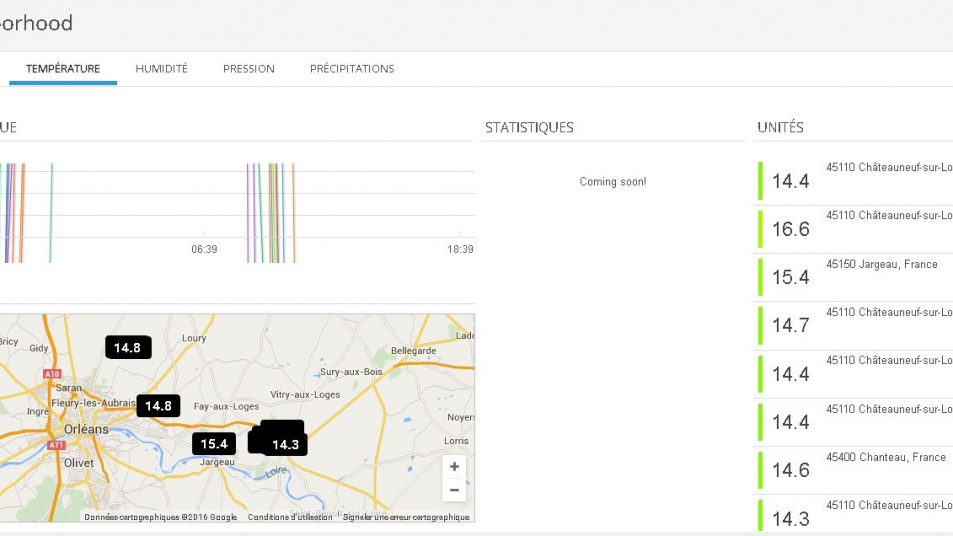
Task: Click the Bellegarde label on map
Action: click(413, 351)
